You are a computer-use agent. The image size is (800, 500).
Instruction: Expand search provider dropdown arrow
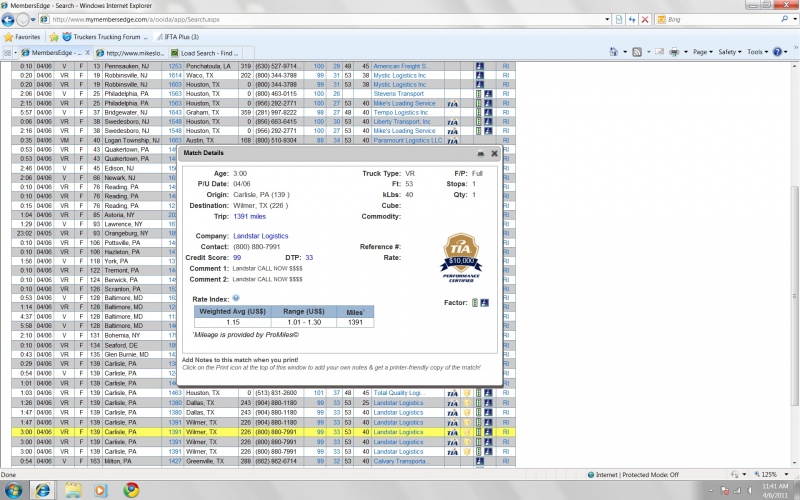click(794, 19)
